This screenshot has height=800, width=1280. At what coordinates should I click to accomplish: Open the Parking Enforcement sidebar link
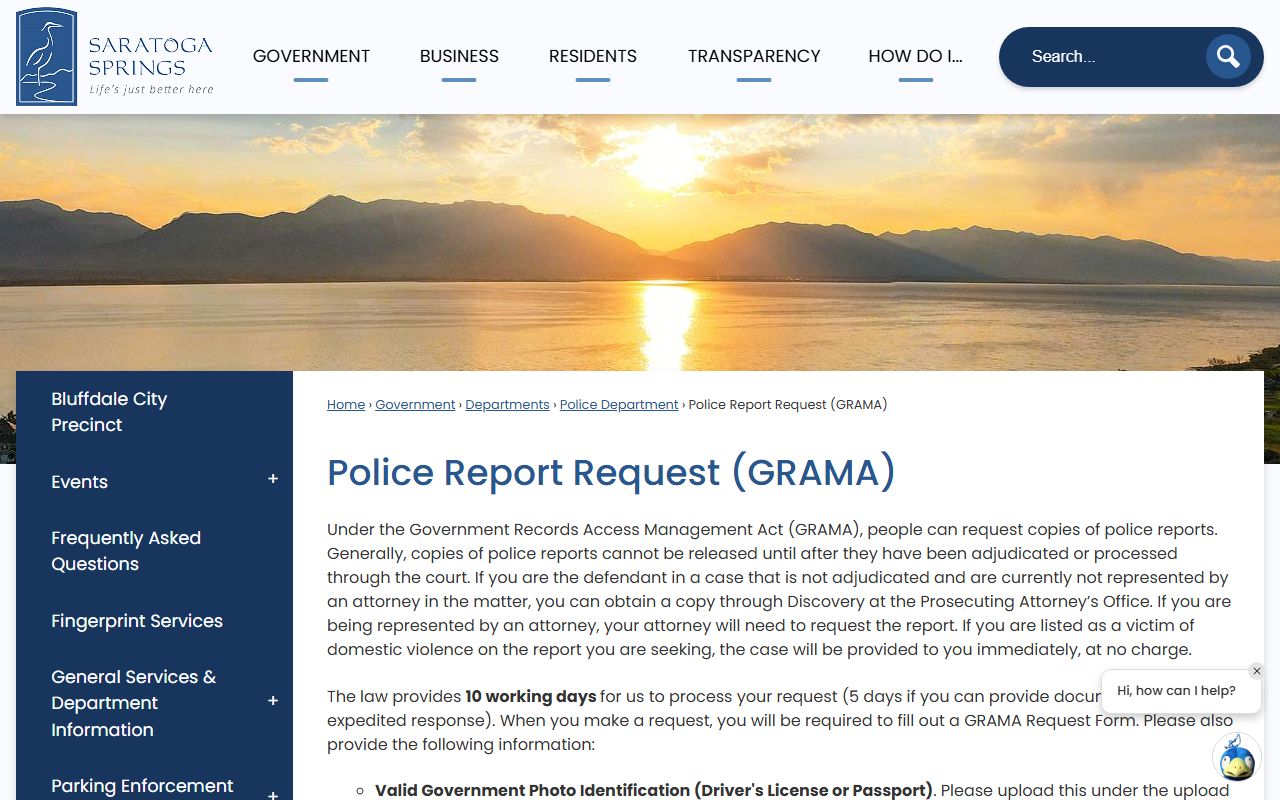coord(142,786)
